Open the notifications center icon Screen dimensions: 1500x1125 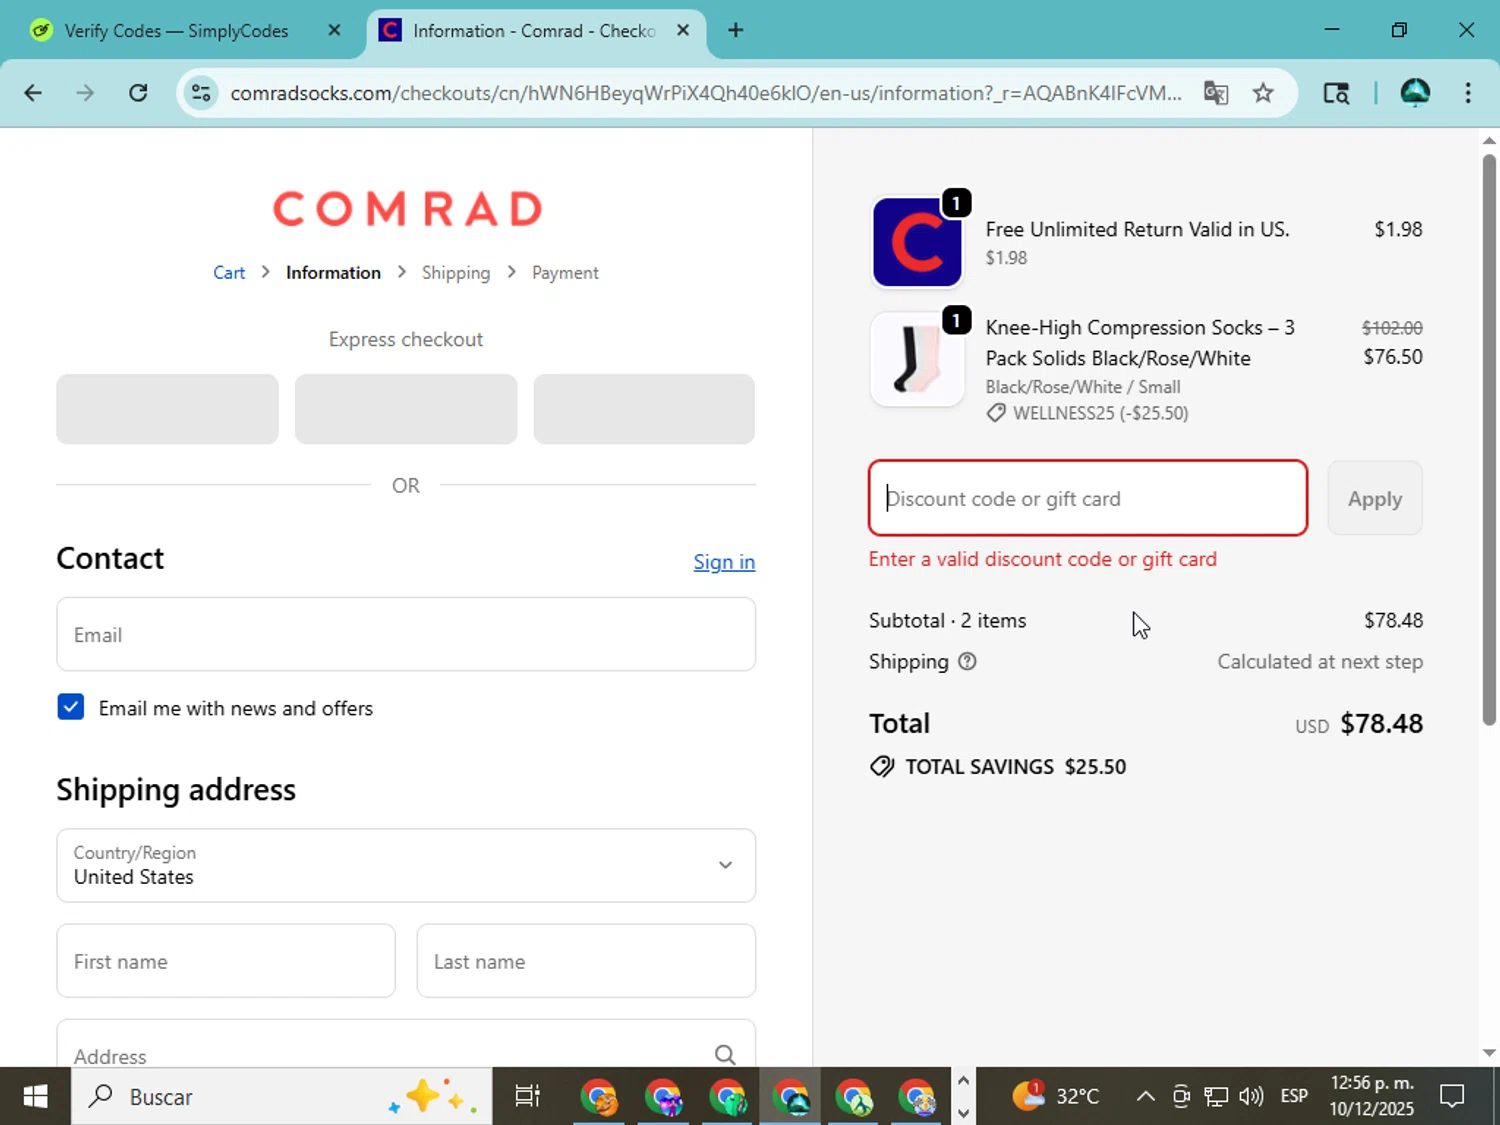[x=1452, y=1097]
